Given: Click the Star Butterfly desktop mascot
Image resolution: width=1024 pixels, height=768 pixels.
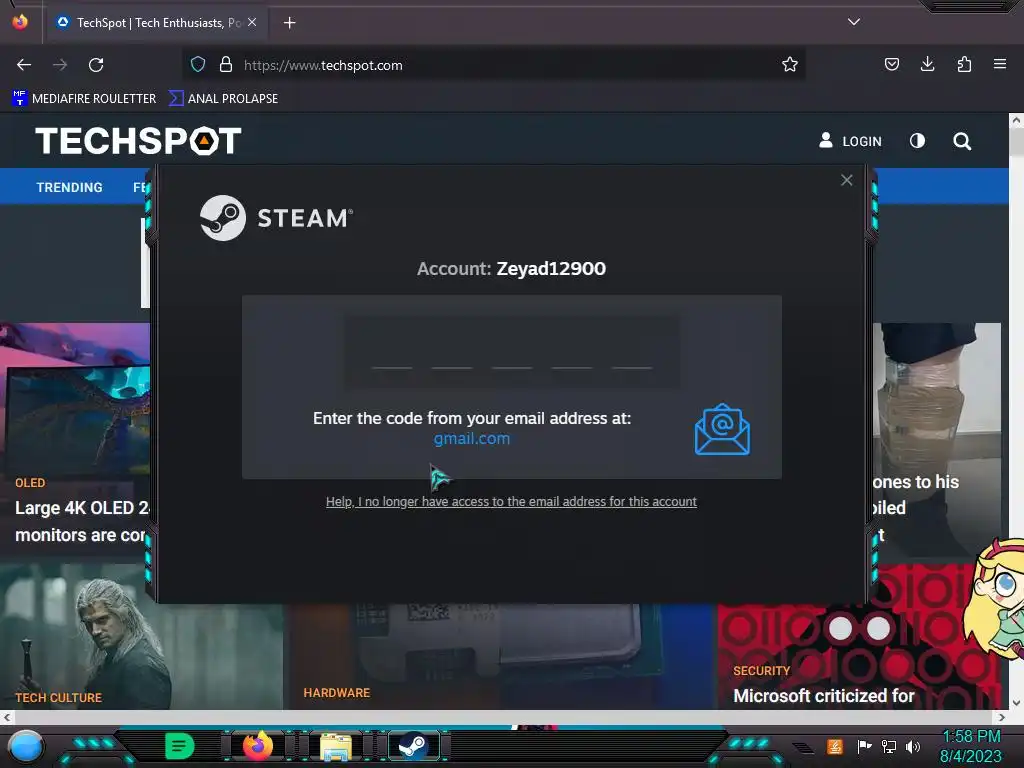Looking at the screenshot, I should (x=995, y=599).
